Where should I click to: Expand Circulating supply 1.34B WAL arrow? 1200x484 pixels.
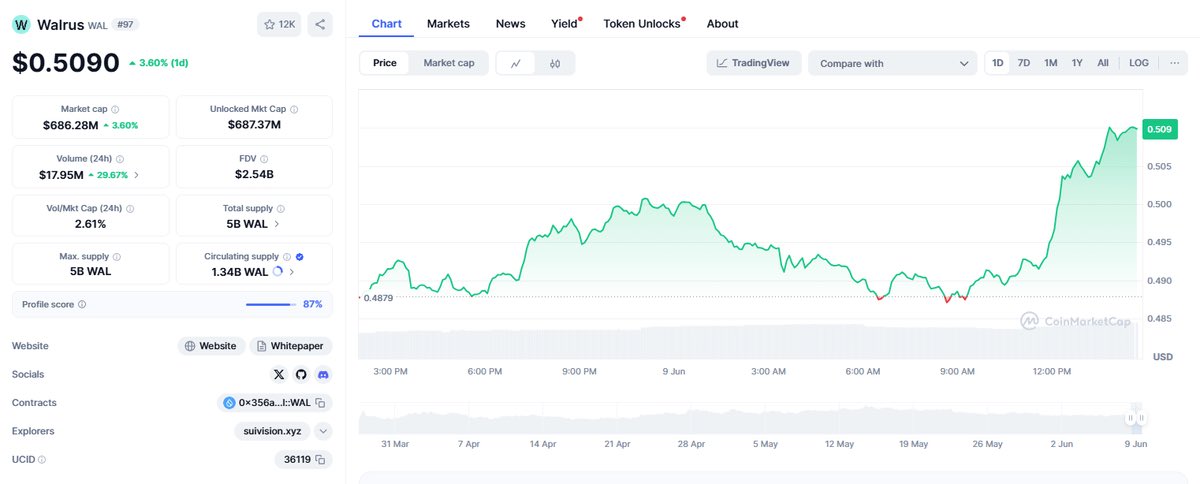pyautogui.click(x=291, y=272)
